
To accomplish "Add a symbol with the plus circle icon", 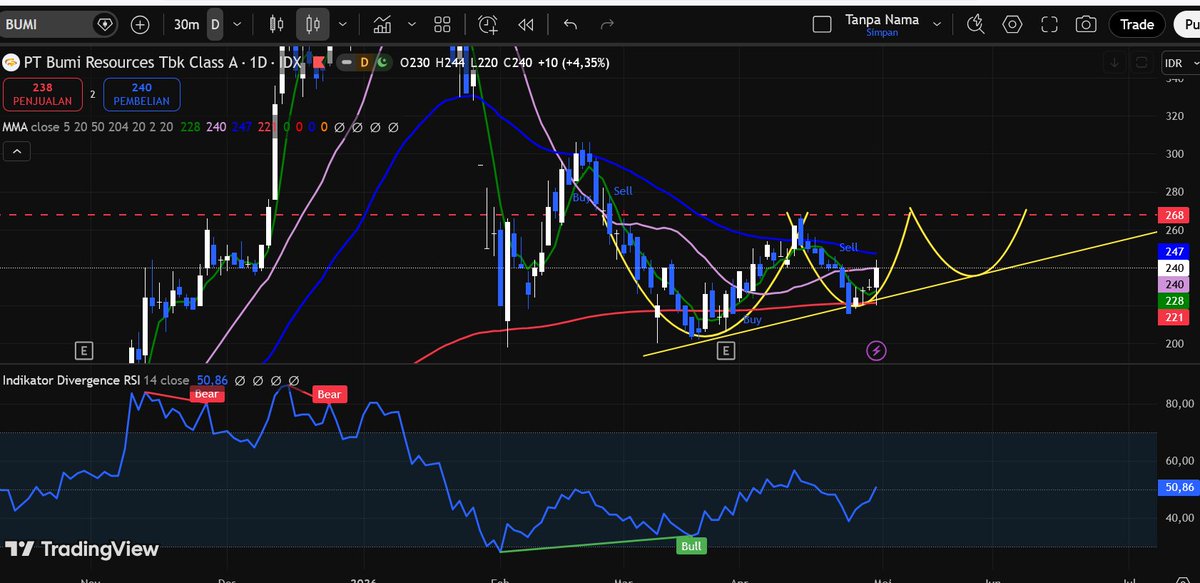I will click(140, 24).
